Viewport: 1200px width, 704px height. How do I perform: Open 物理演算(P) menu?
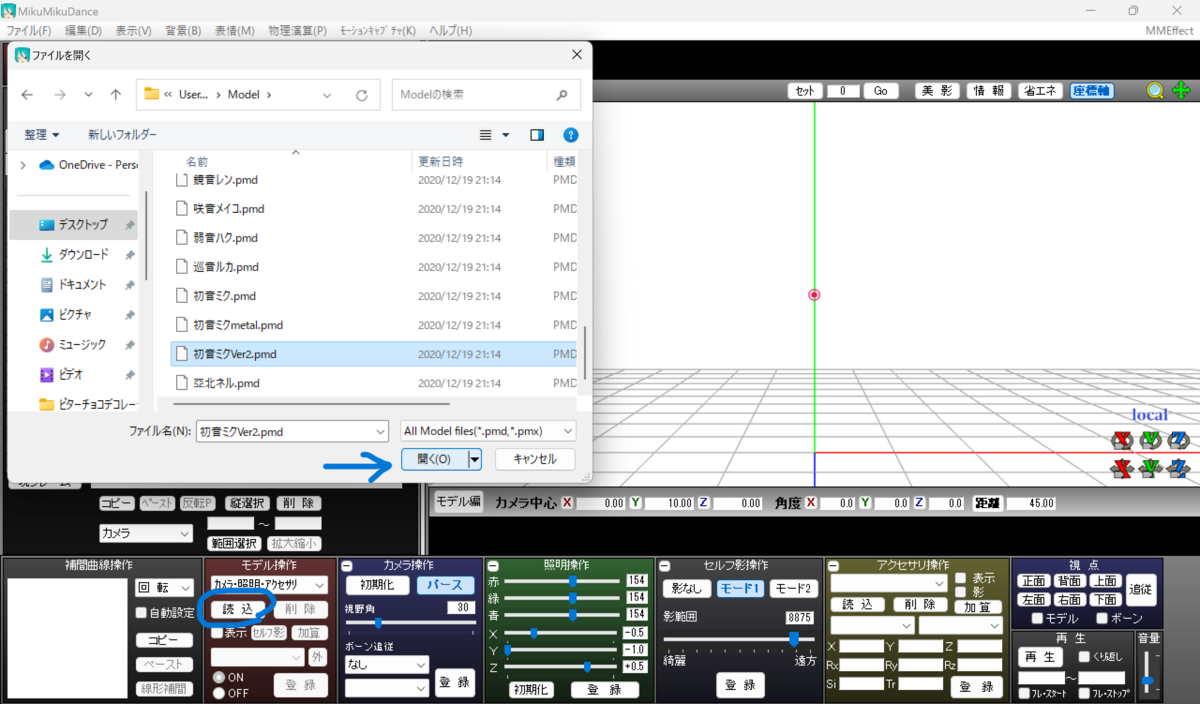tap(297, 31)
